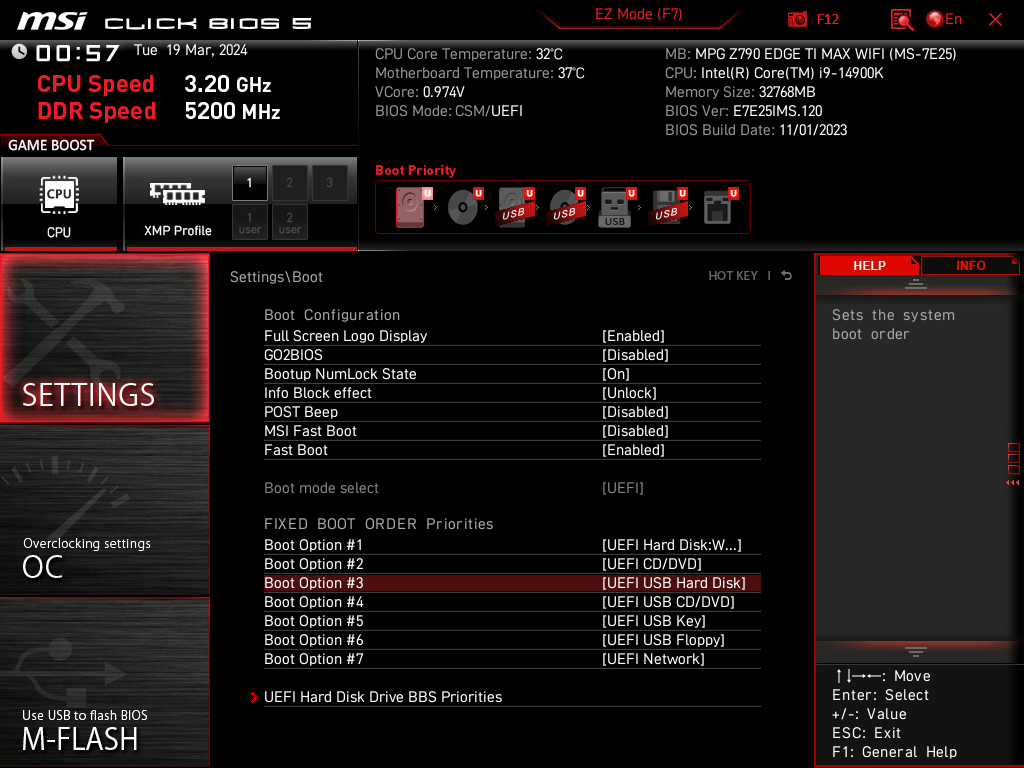Click the GAME BOOST label
1024x768 pixels.
(x=51, y=145)
